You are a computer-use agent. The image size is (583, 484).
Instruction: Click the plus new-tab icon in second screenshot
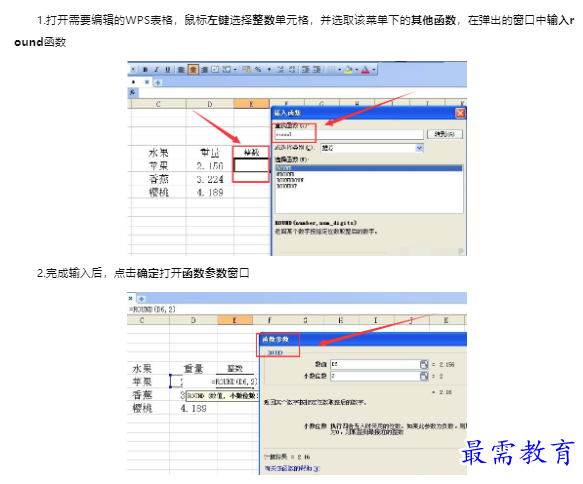141,299
